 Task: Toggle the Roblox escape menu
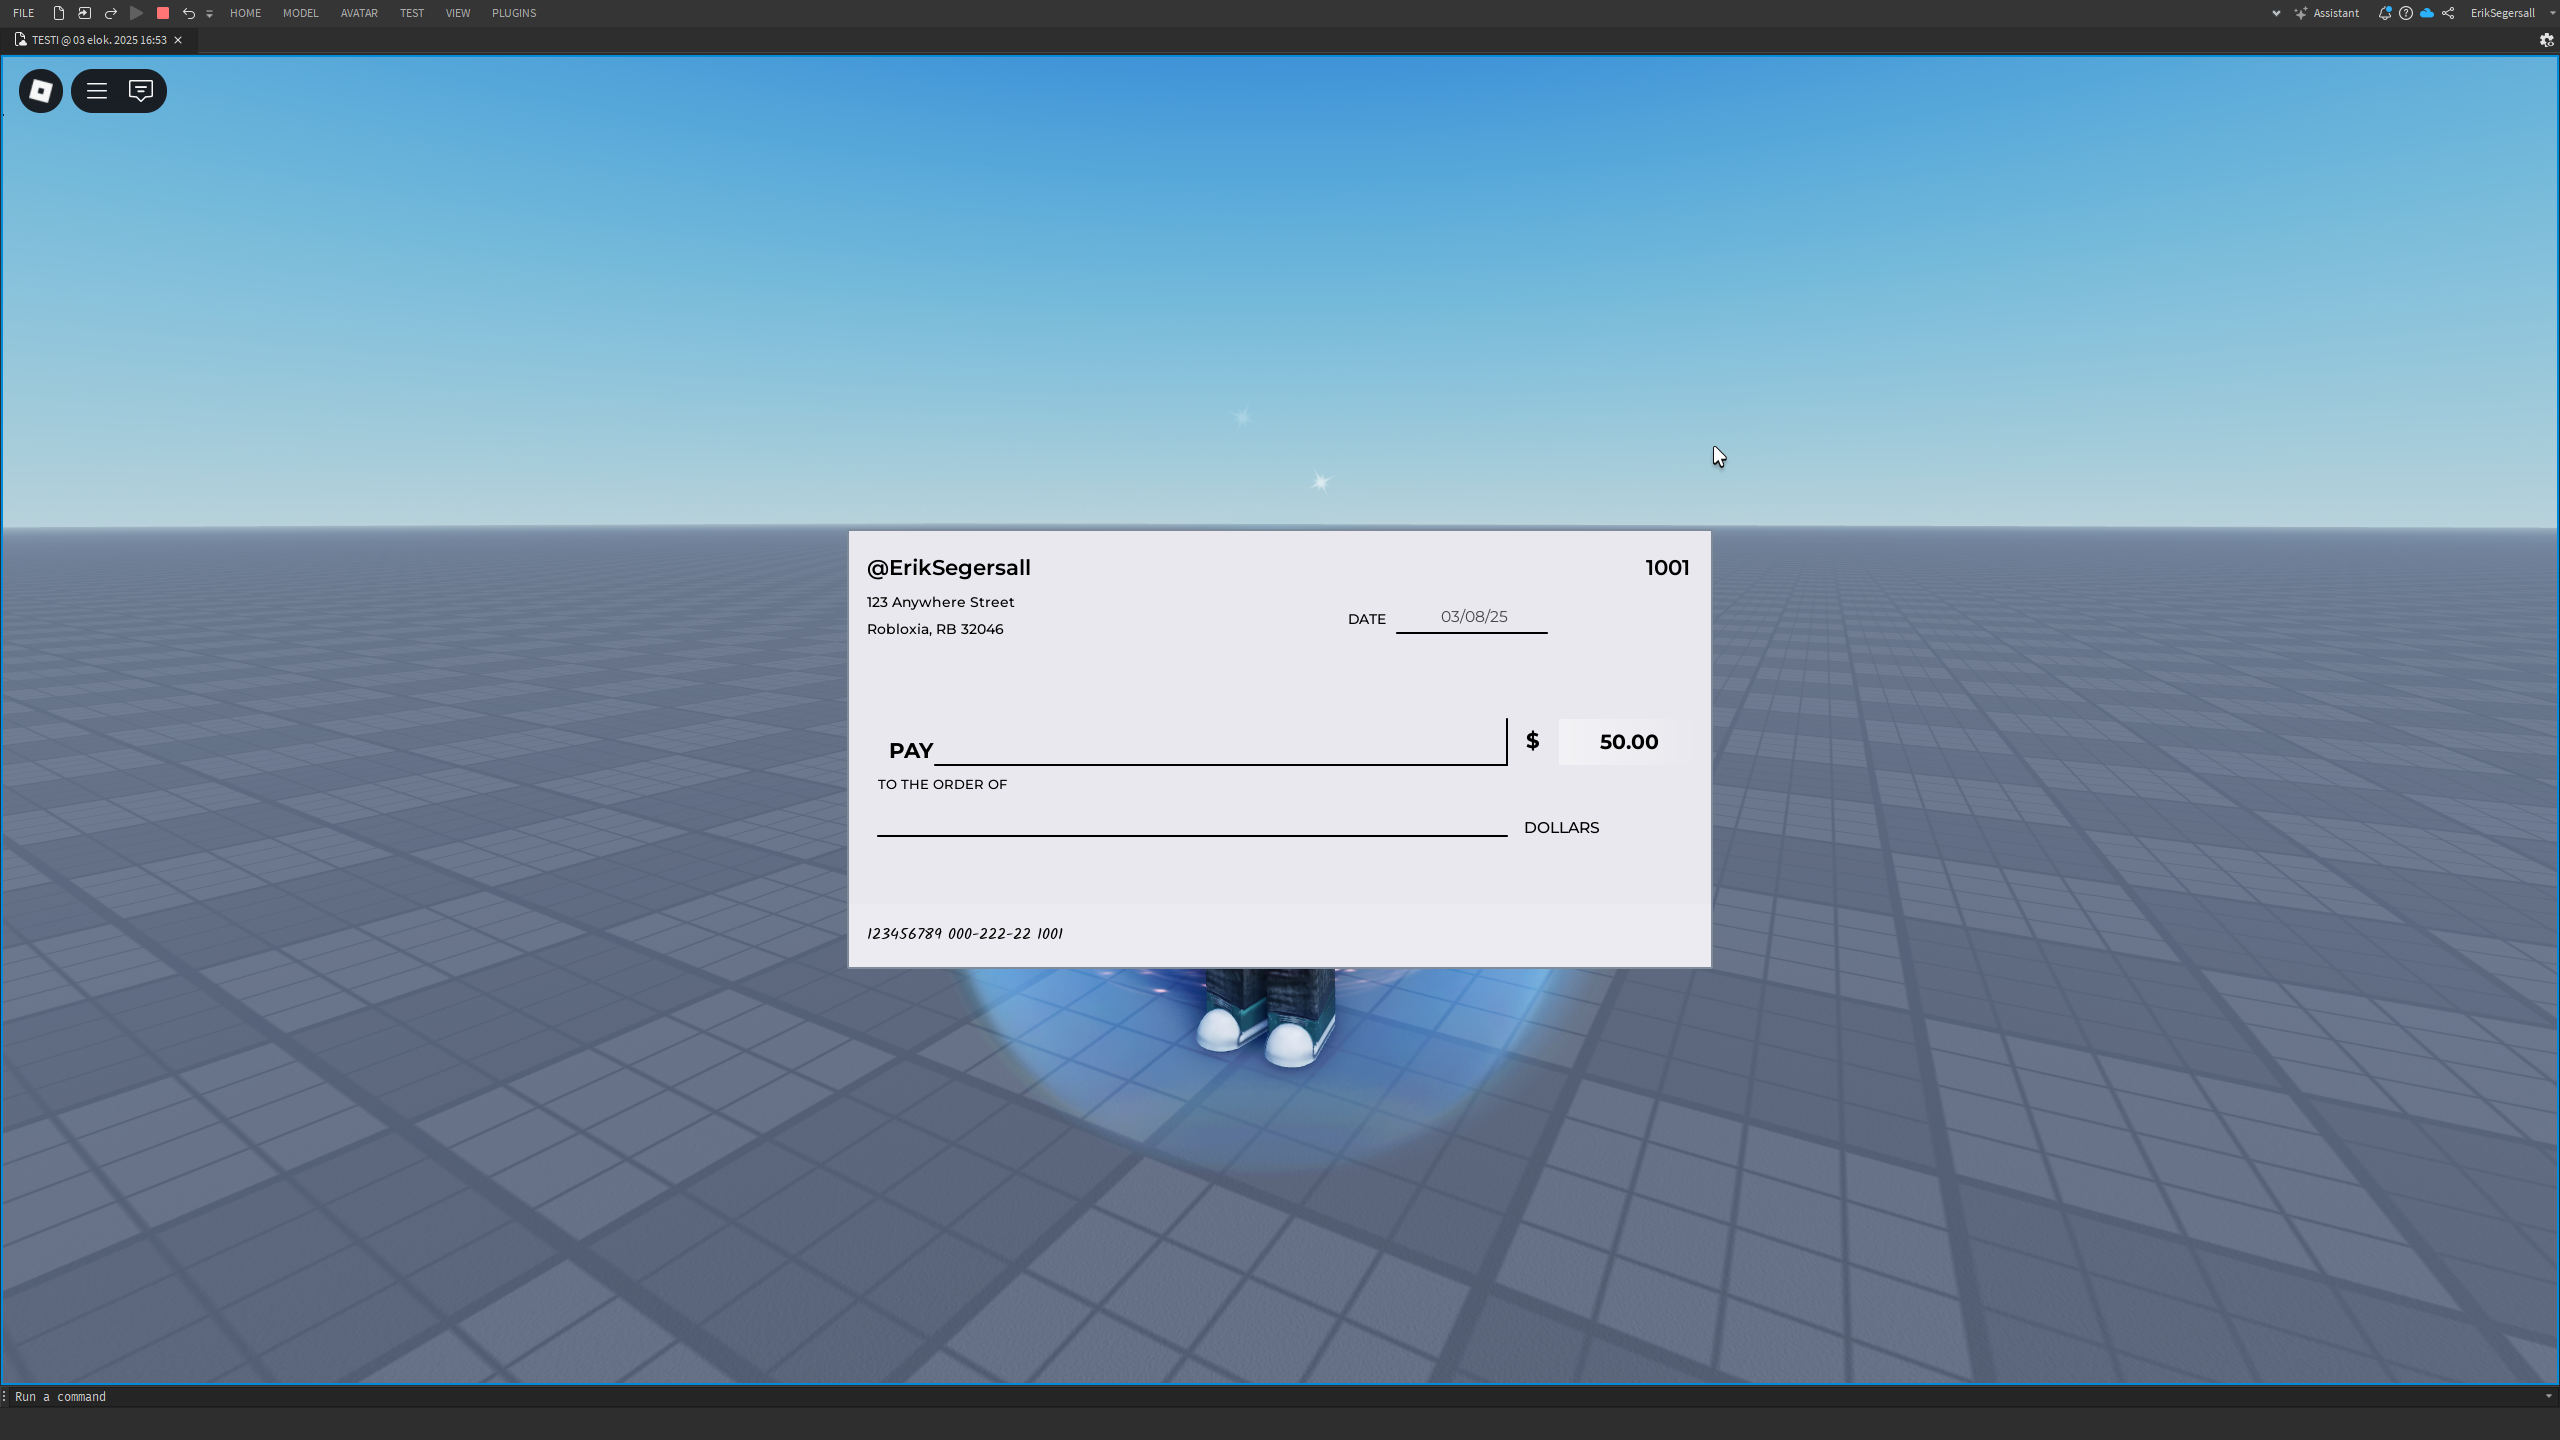(96, 91)
